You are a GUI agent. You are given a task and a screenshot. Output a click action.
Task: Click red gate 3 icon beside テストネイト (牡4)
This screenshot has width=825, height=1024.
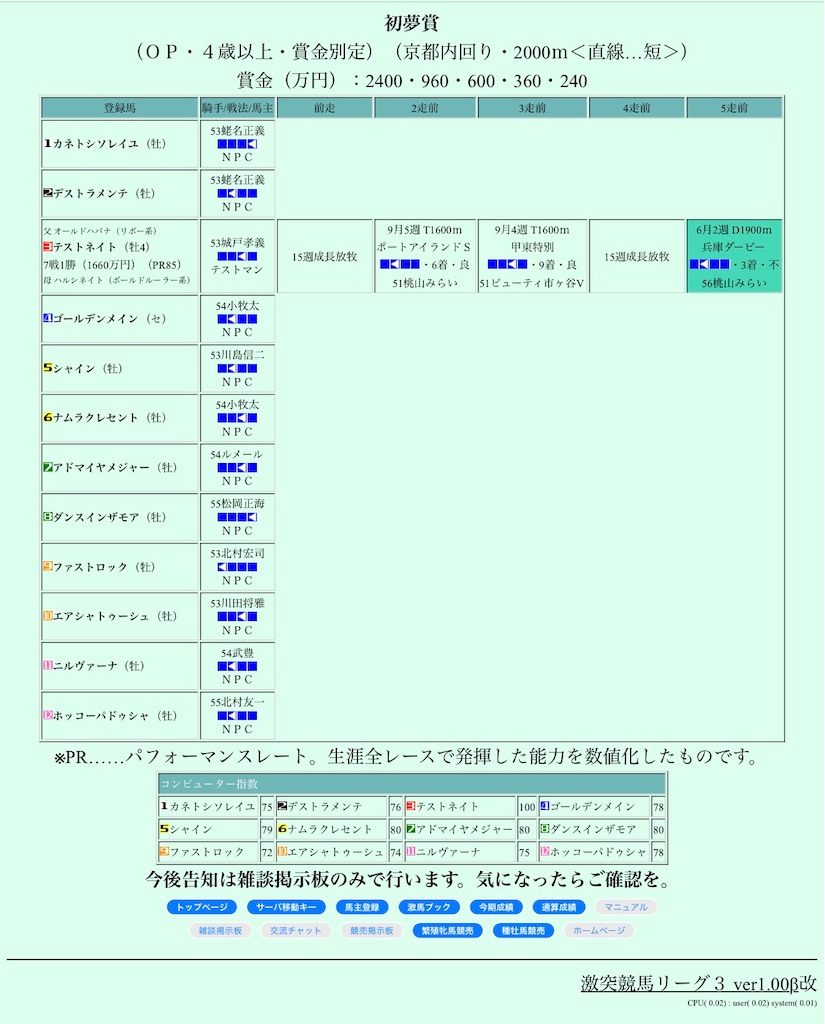[48, 247]
